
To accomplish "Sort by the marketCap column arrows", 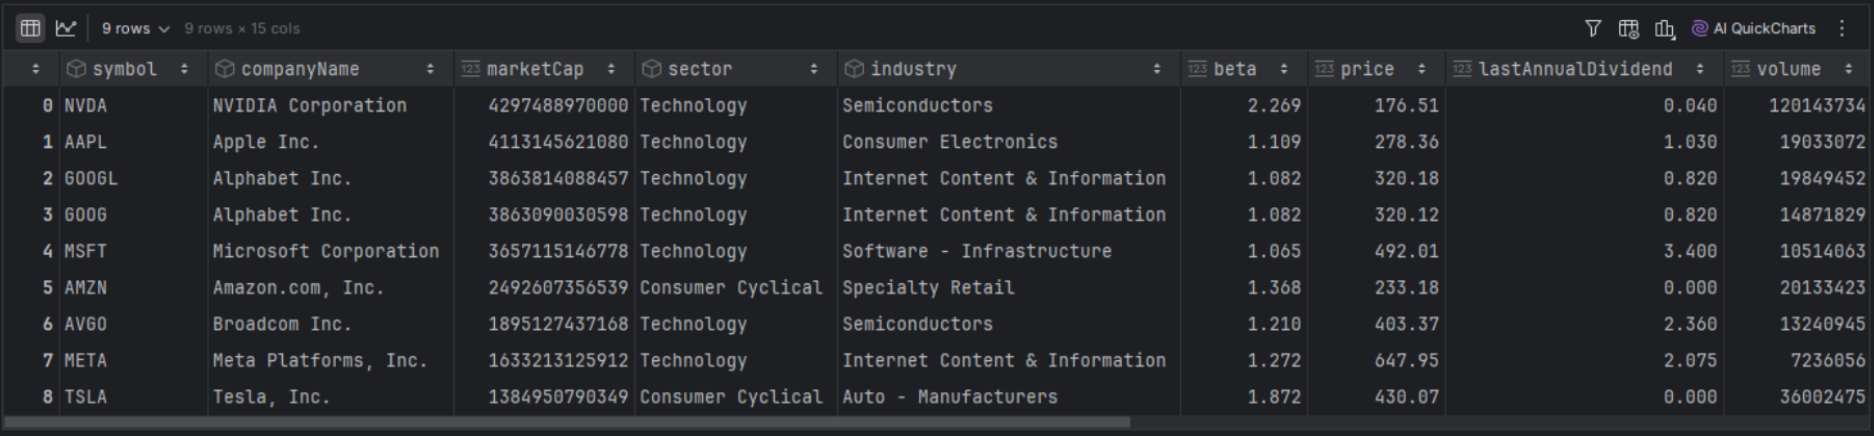I will pos(611,69).
